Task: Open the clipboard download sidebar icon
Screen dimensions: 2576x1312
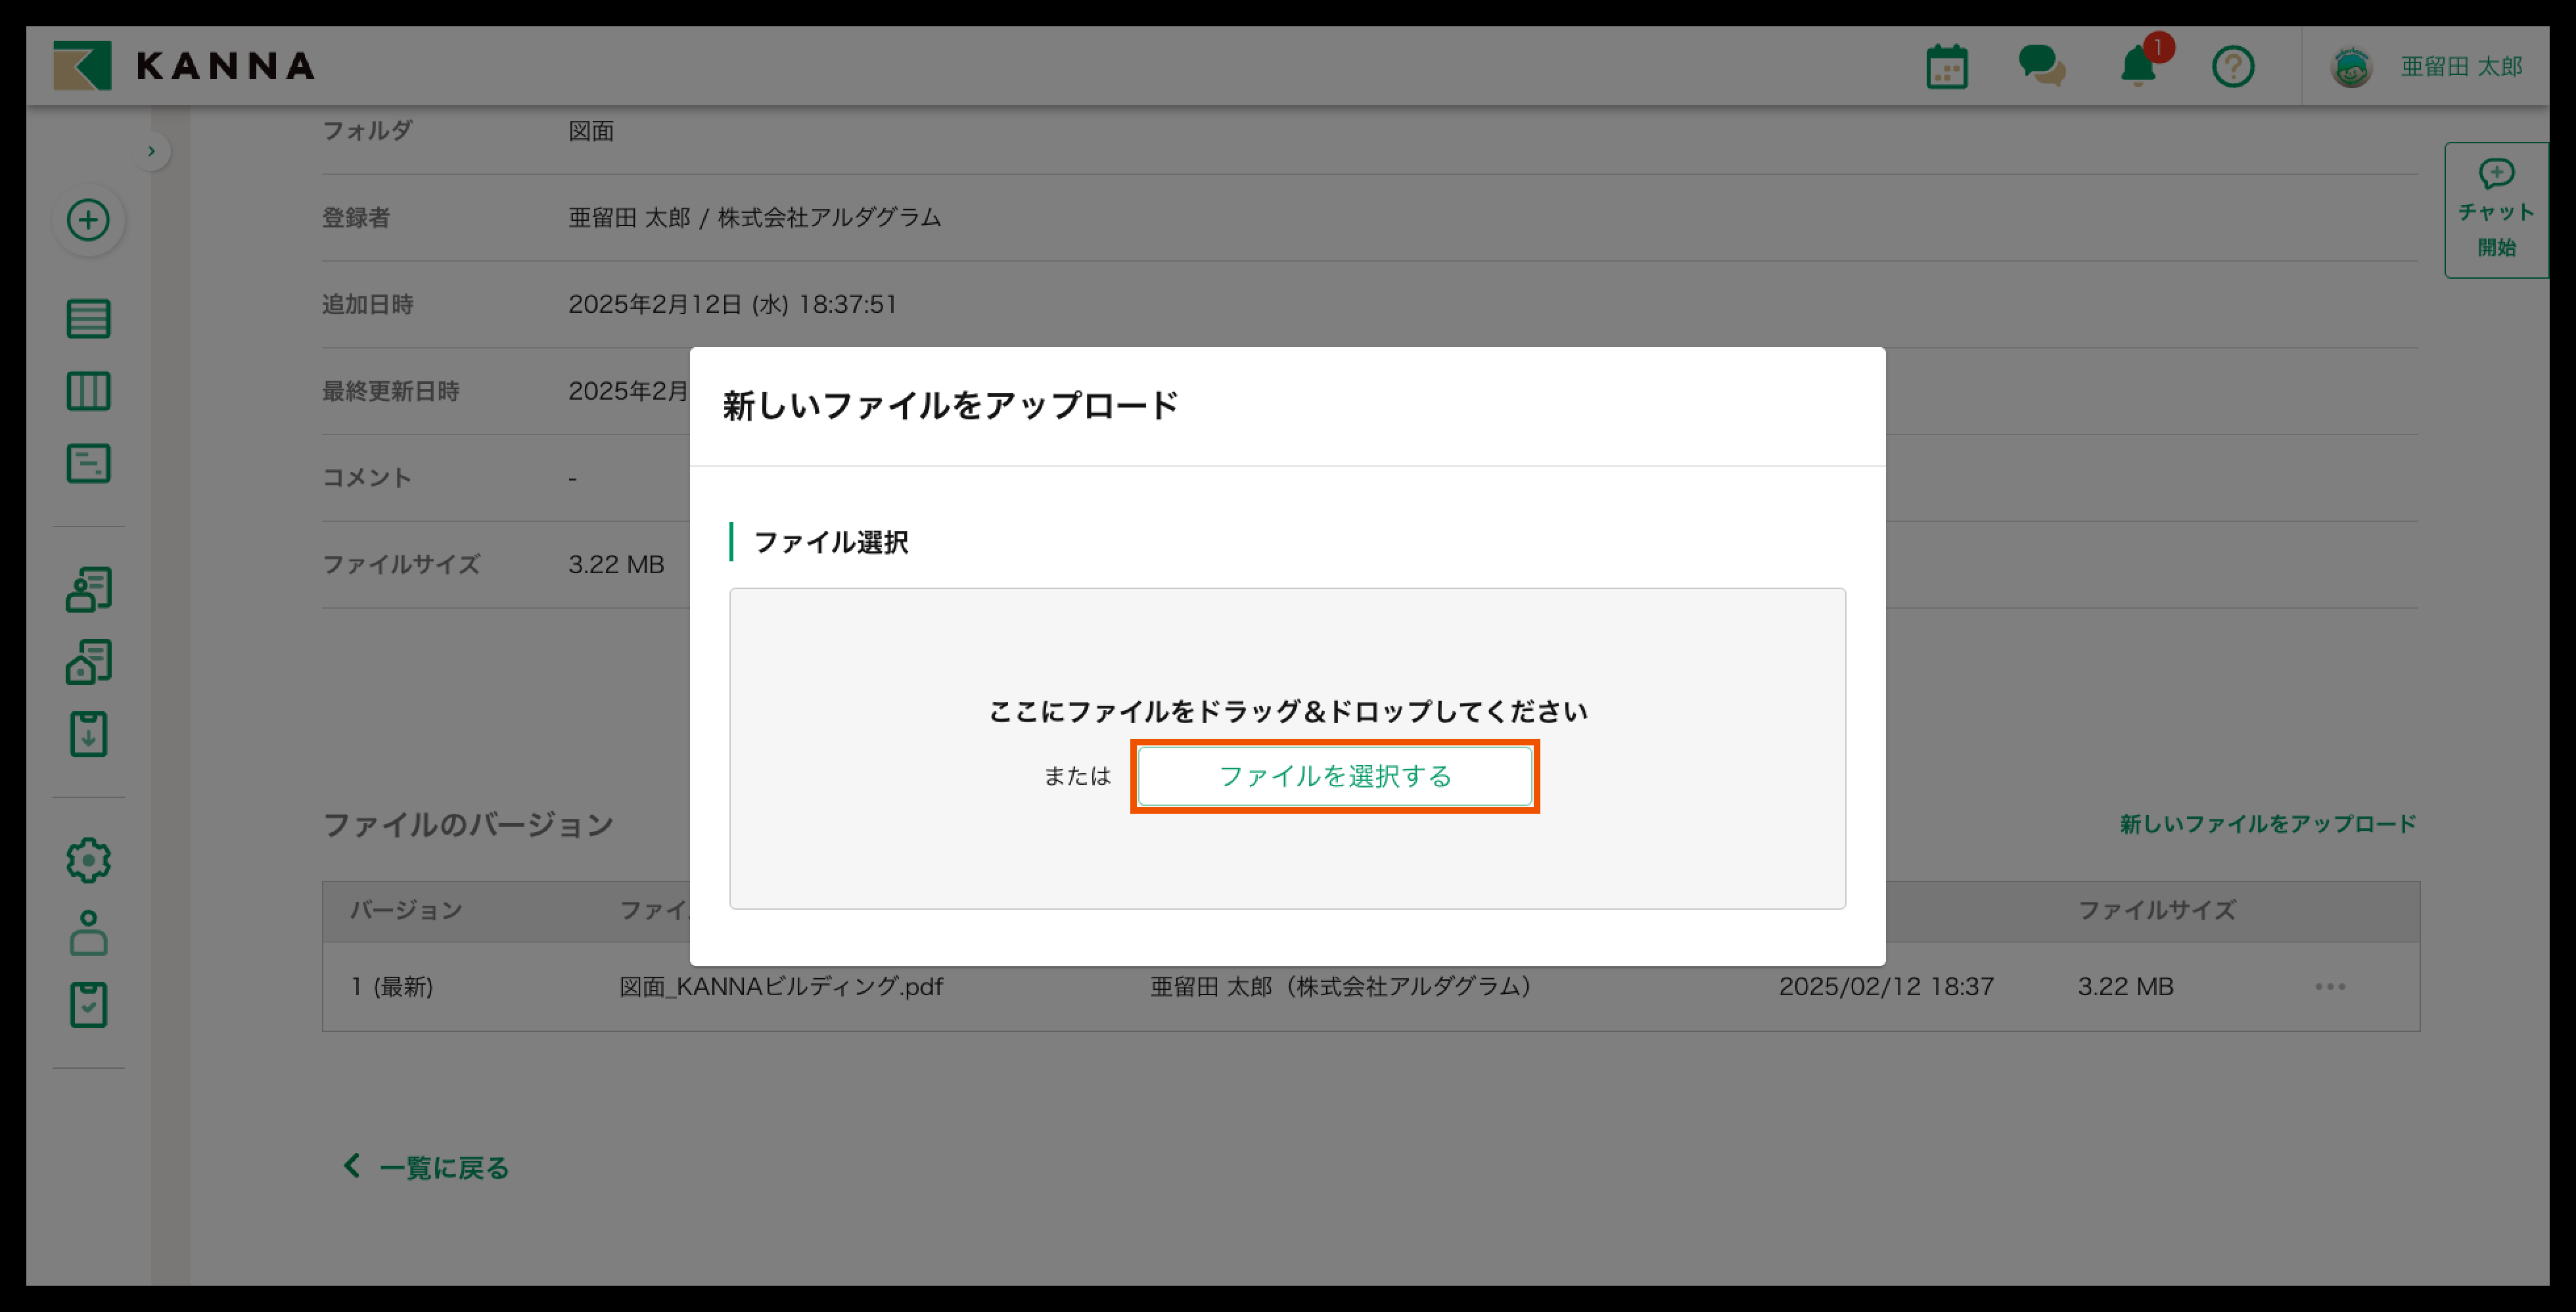Action: 88,735
